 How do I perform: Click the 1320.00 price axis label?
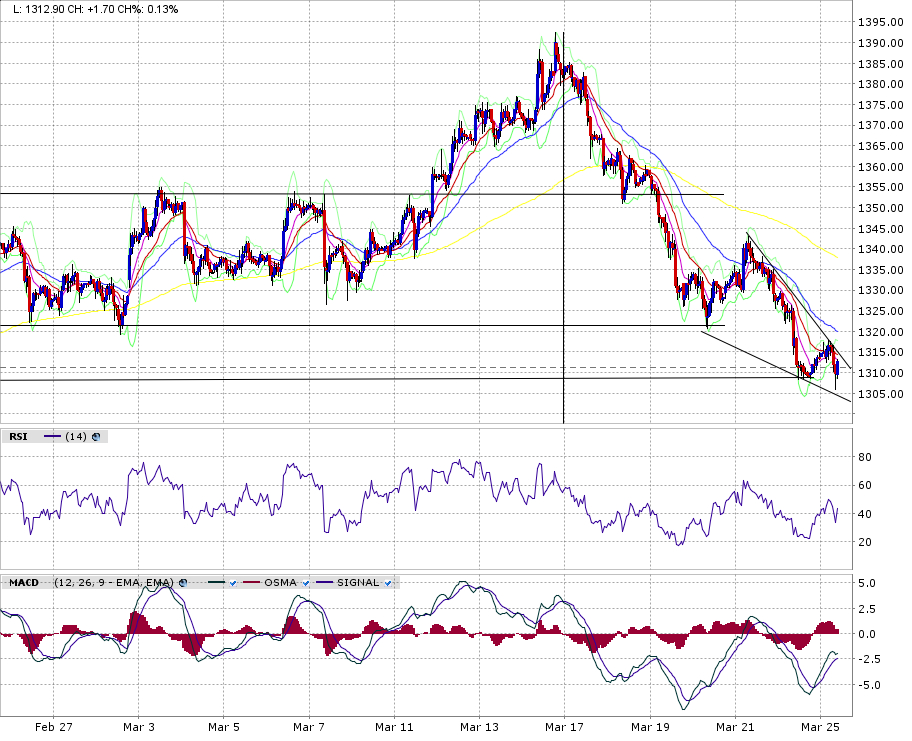pyautogui.click(x=881, y=332)
